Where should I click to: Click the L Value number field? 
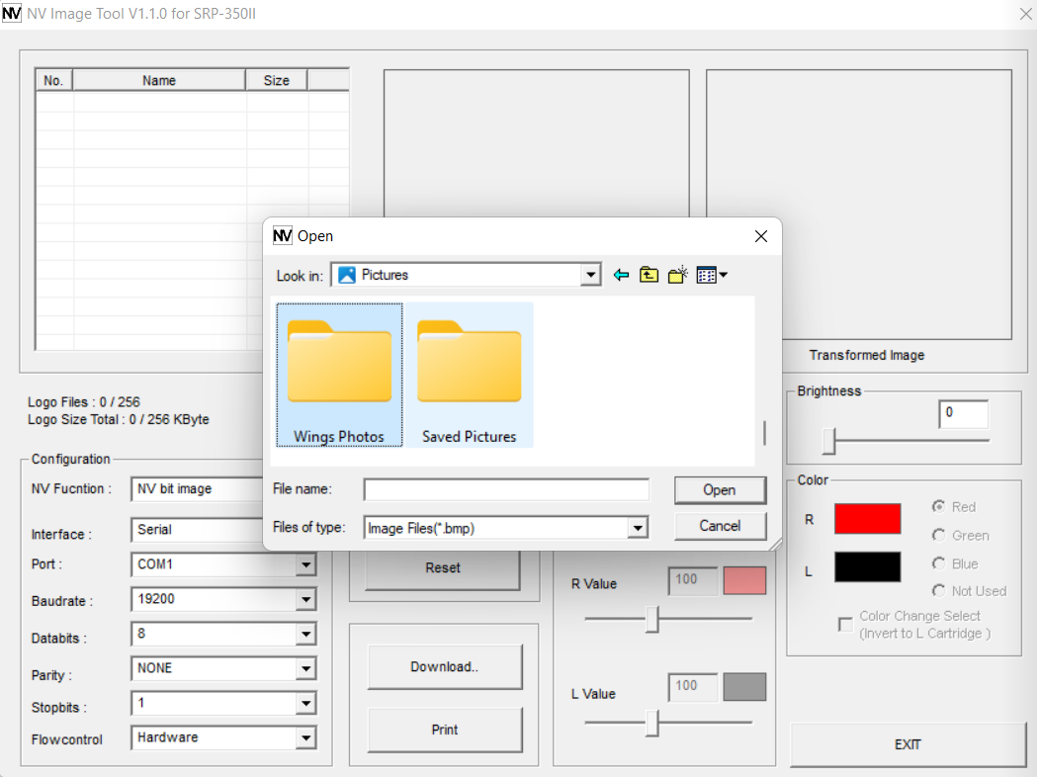click(693, 686)
